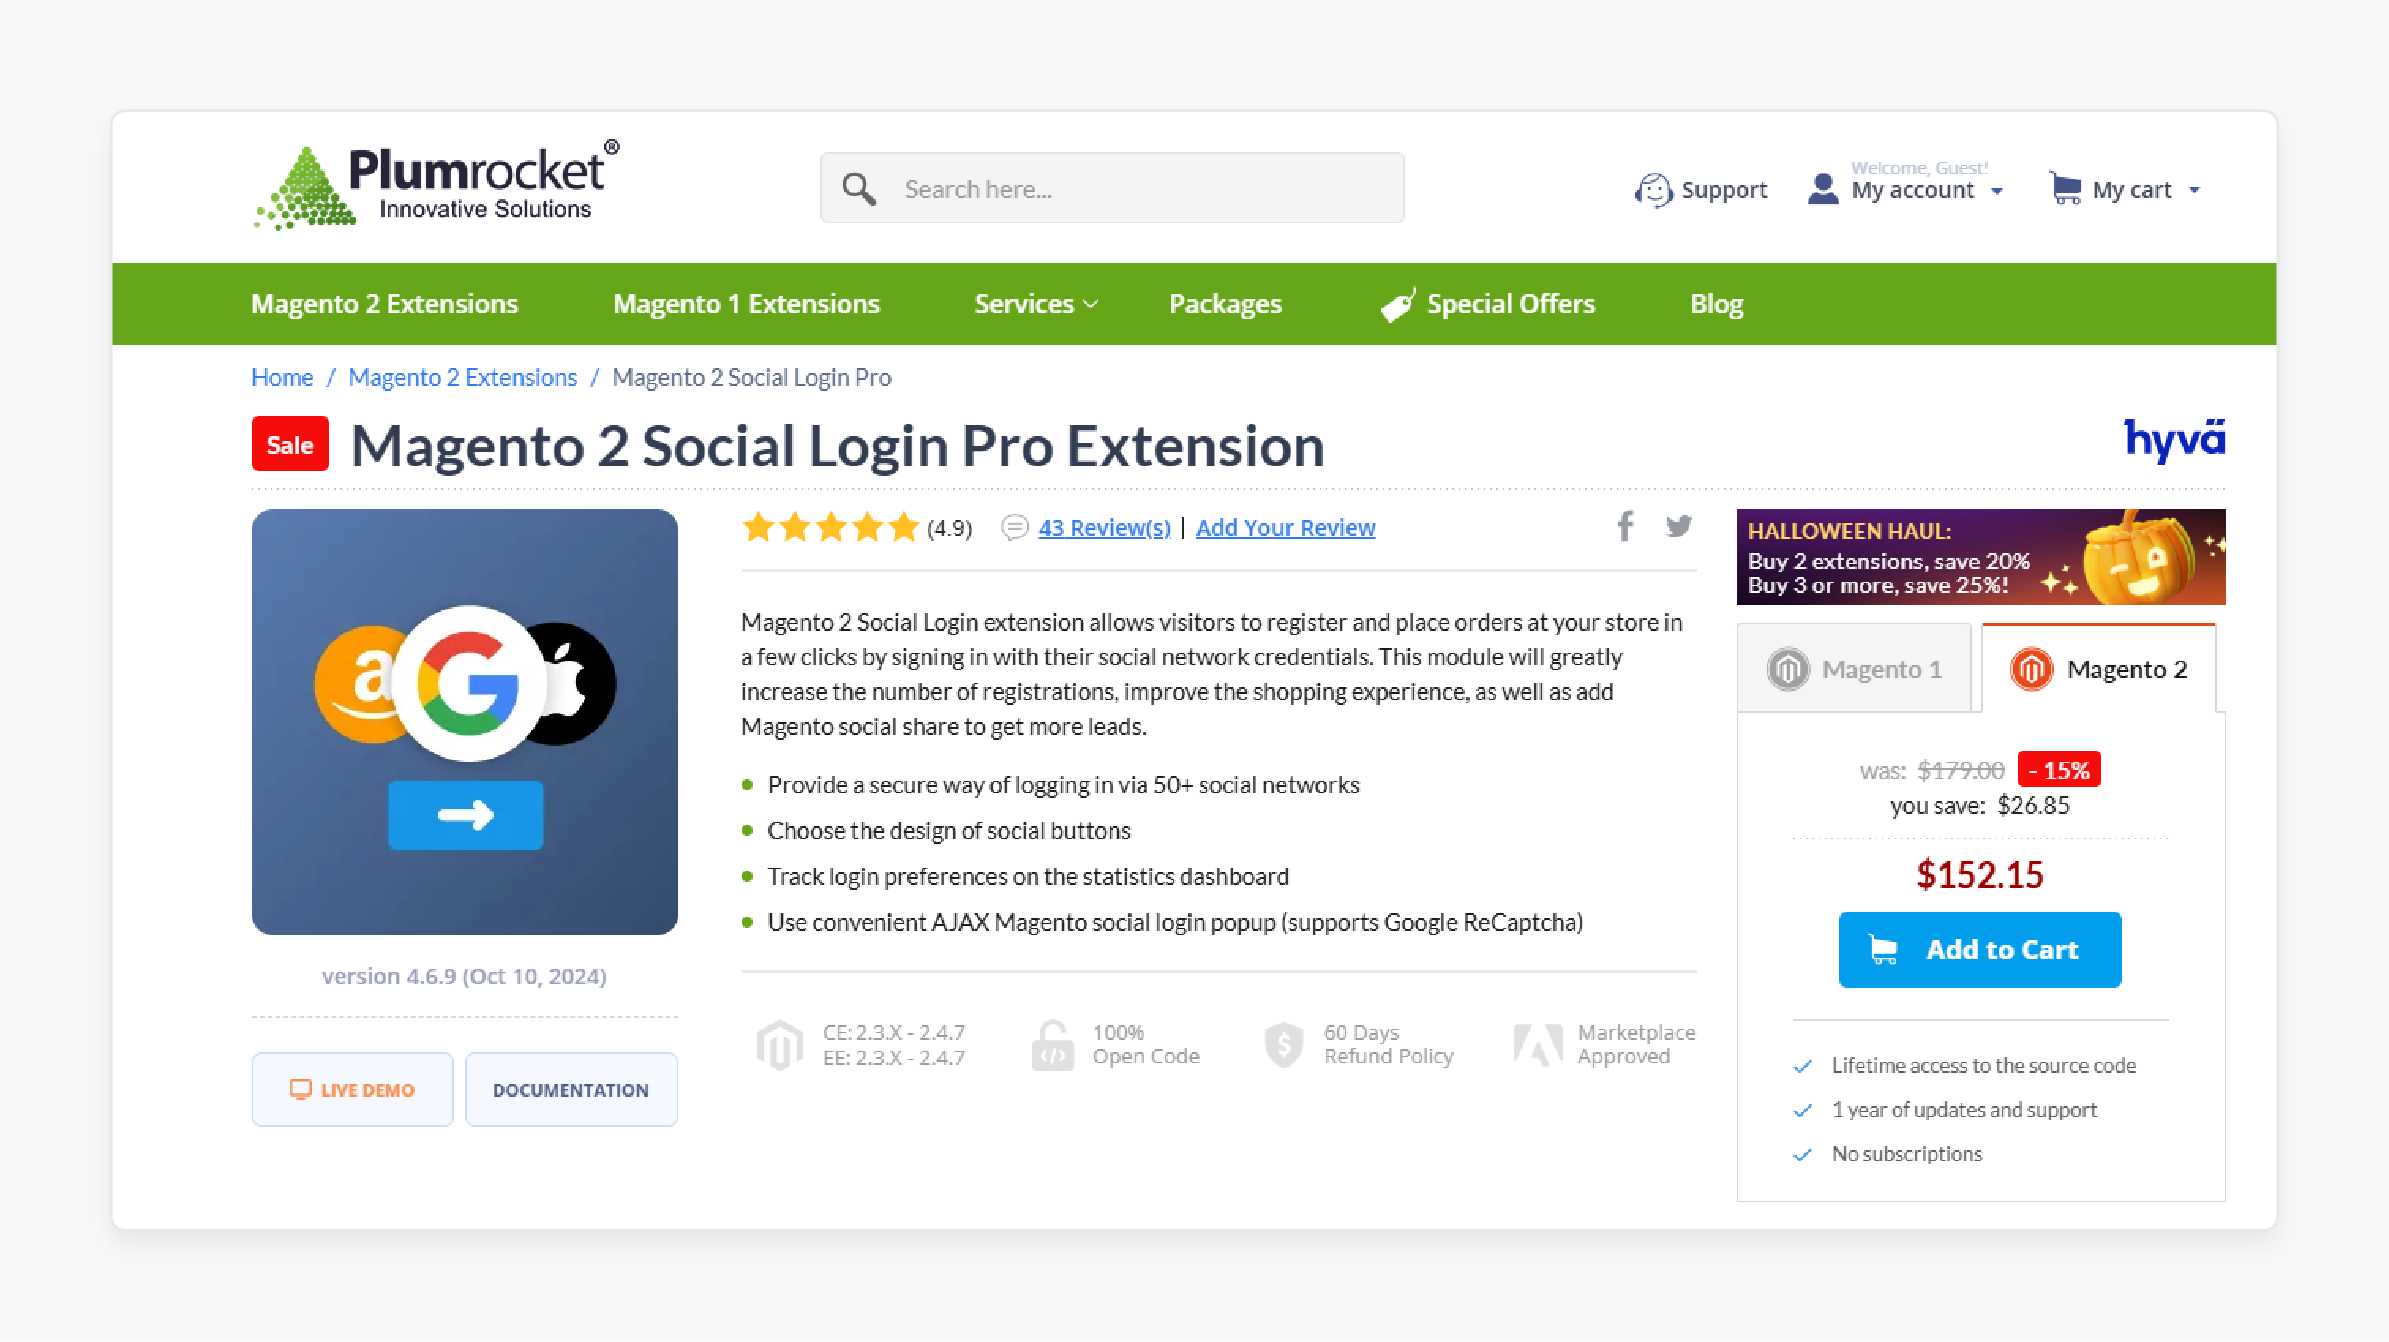Image resolution: width=2389 pixels, height=1342 pixels.
Task: Click the My cart shopping cart icon
Action: pyautogui.click(x=2064, y=187)
